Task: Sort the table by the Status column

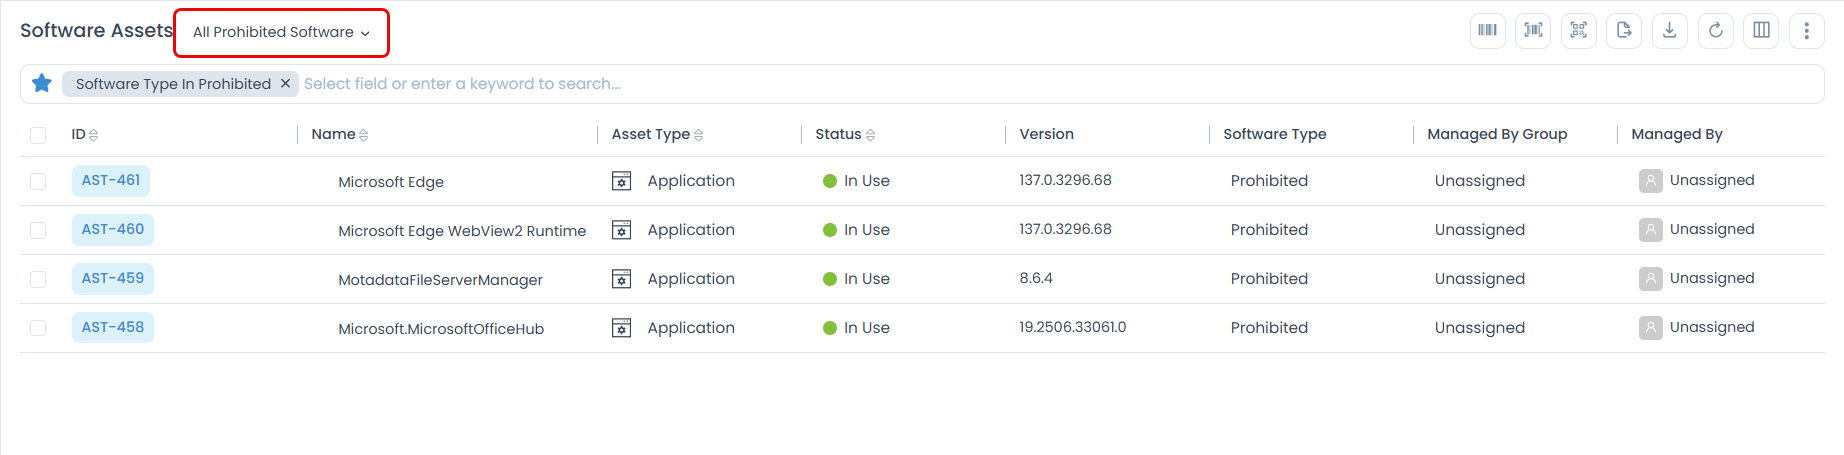Action: [871, 135]
